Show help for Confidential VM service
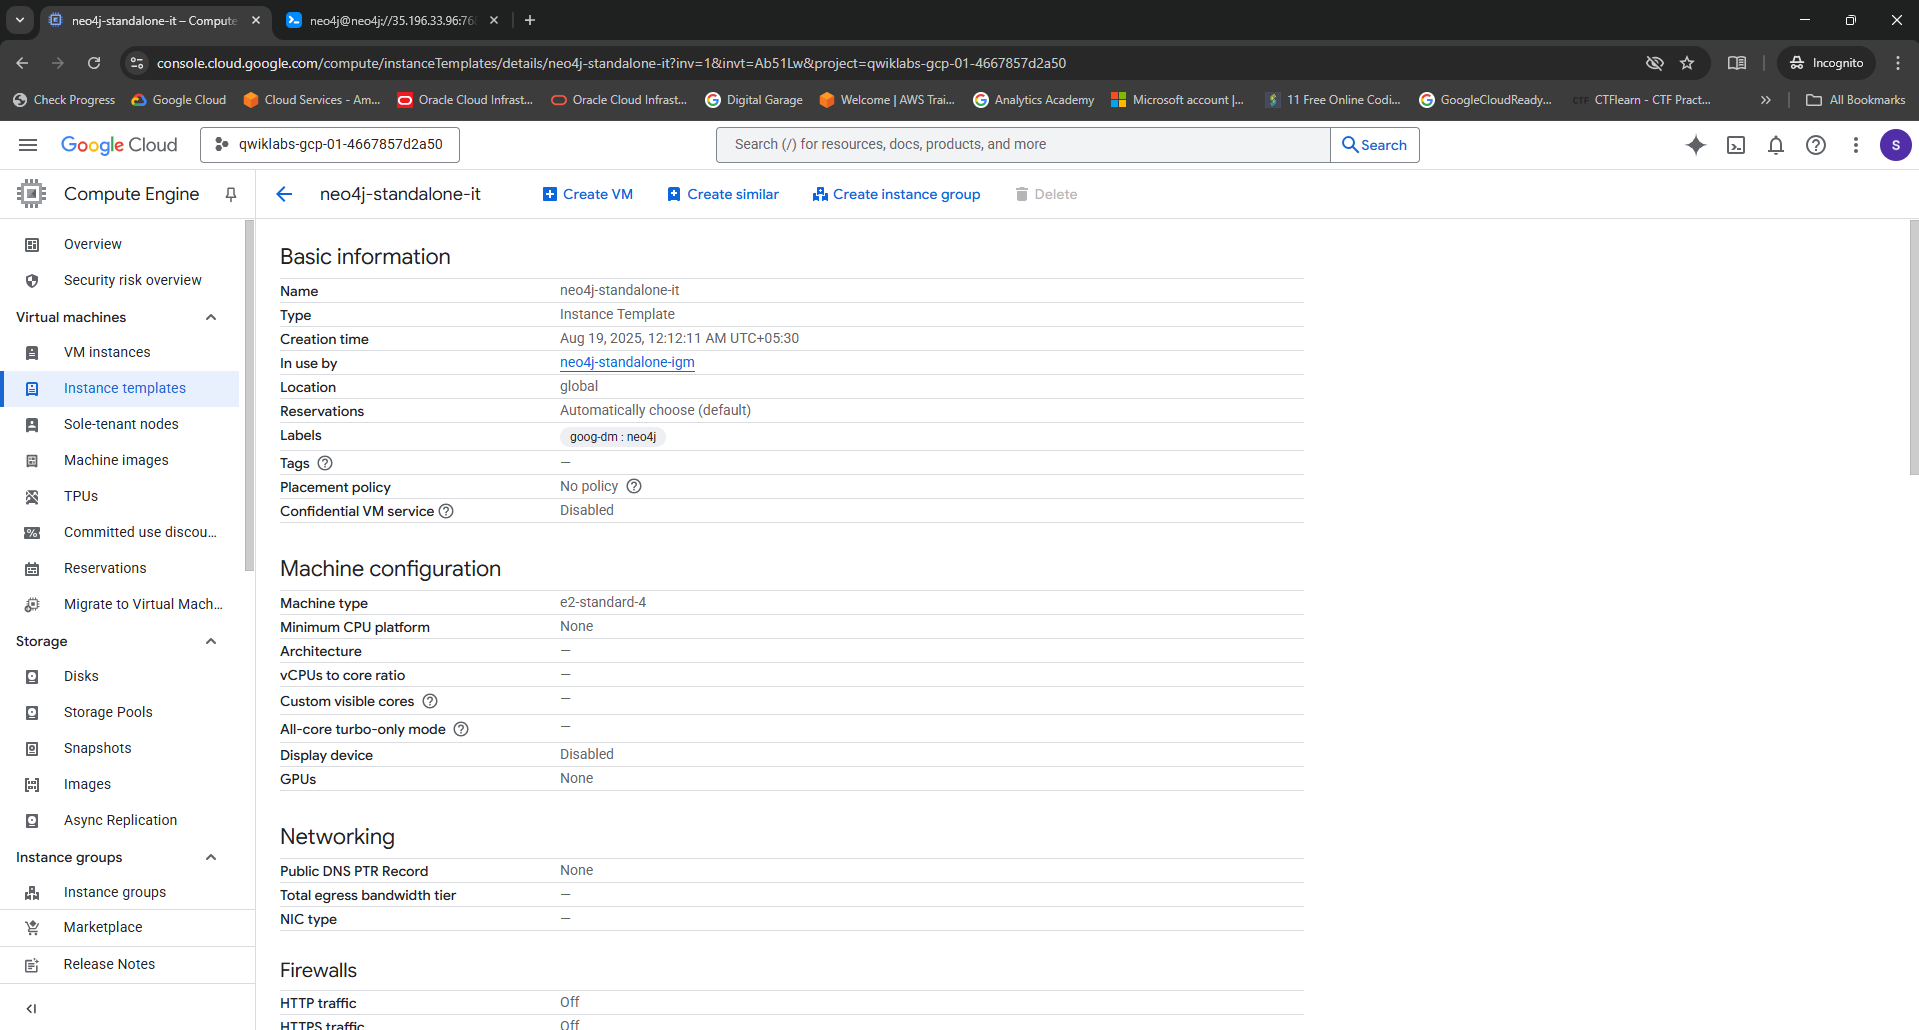Screen dimensions: 1919x1030 tap(446, 511)
